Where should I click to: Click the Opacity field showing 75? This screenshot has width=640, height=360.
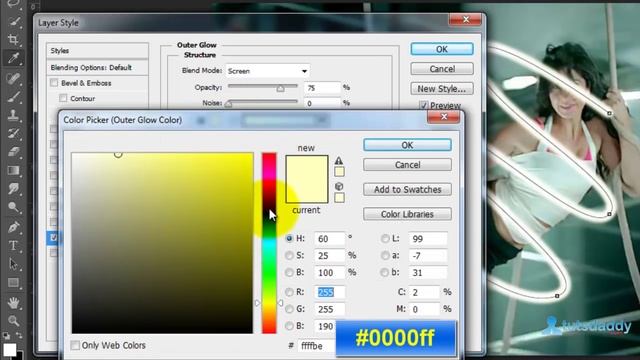point(322,88)
